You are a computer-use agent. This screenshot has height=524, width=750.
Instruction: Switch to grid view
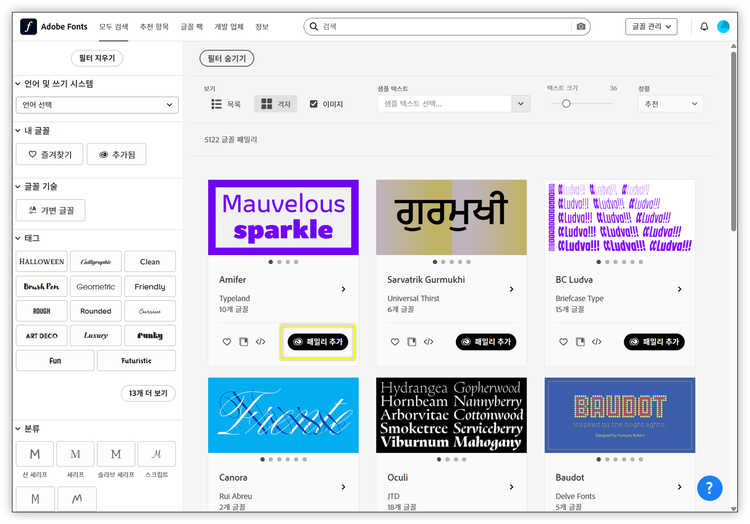click(276, 104)
